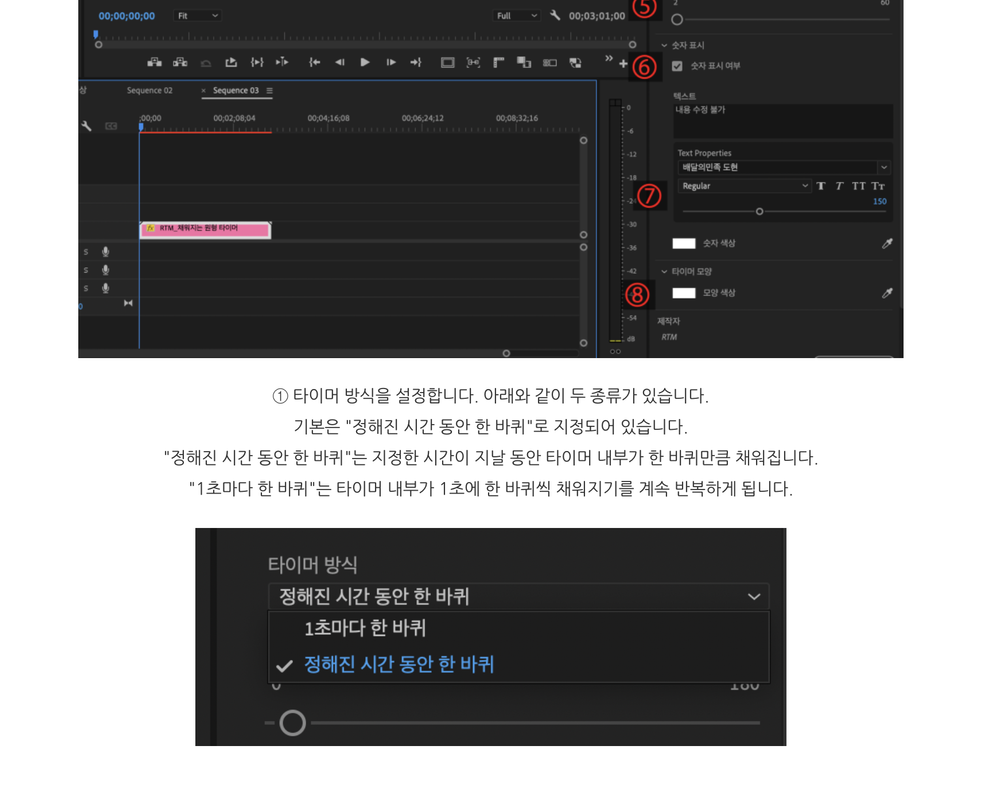This screenshot has width=991, height=800.
Task: Click the slider handle above the 숫자 표시 section
Action: pos(677,20)
